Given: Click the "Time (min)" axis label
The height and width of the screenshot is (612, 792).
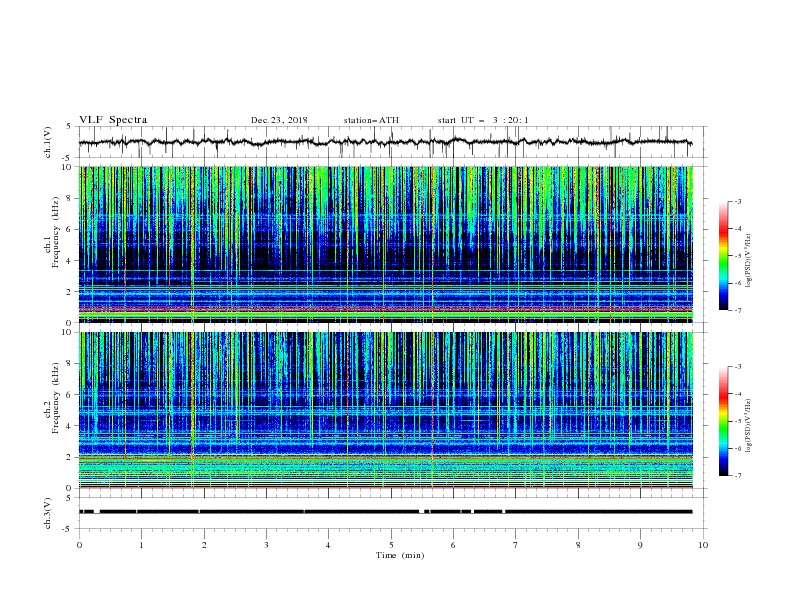Looking at the screenshot, I should (400, 555).
